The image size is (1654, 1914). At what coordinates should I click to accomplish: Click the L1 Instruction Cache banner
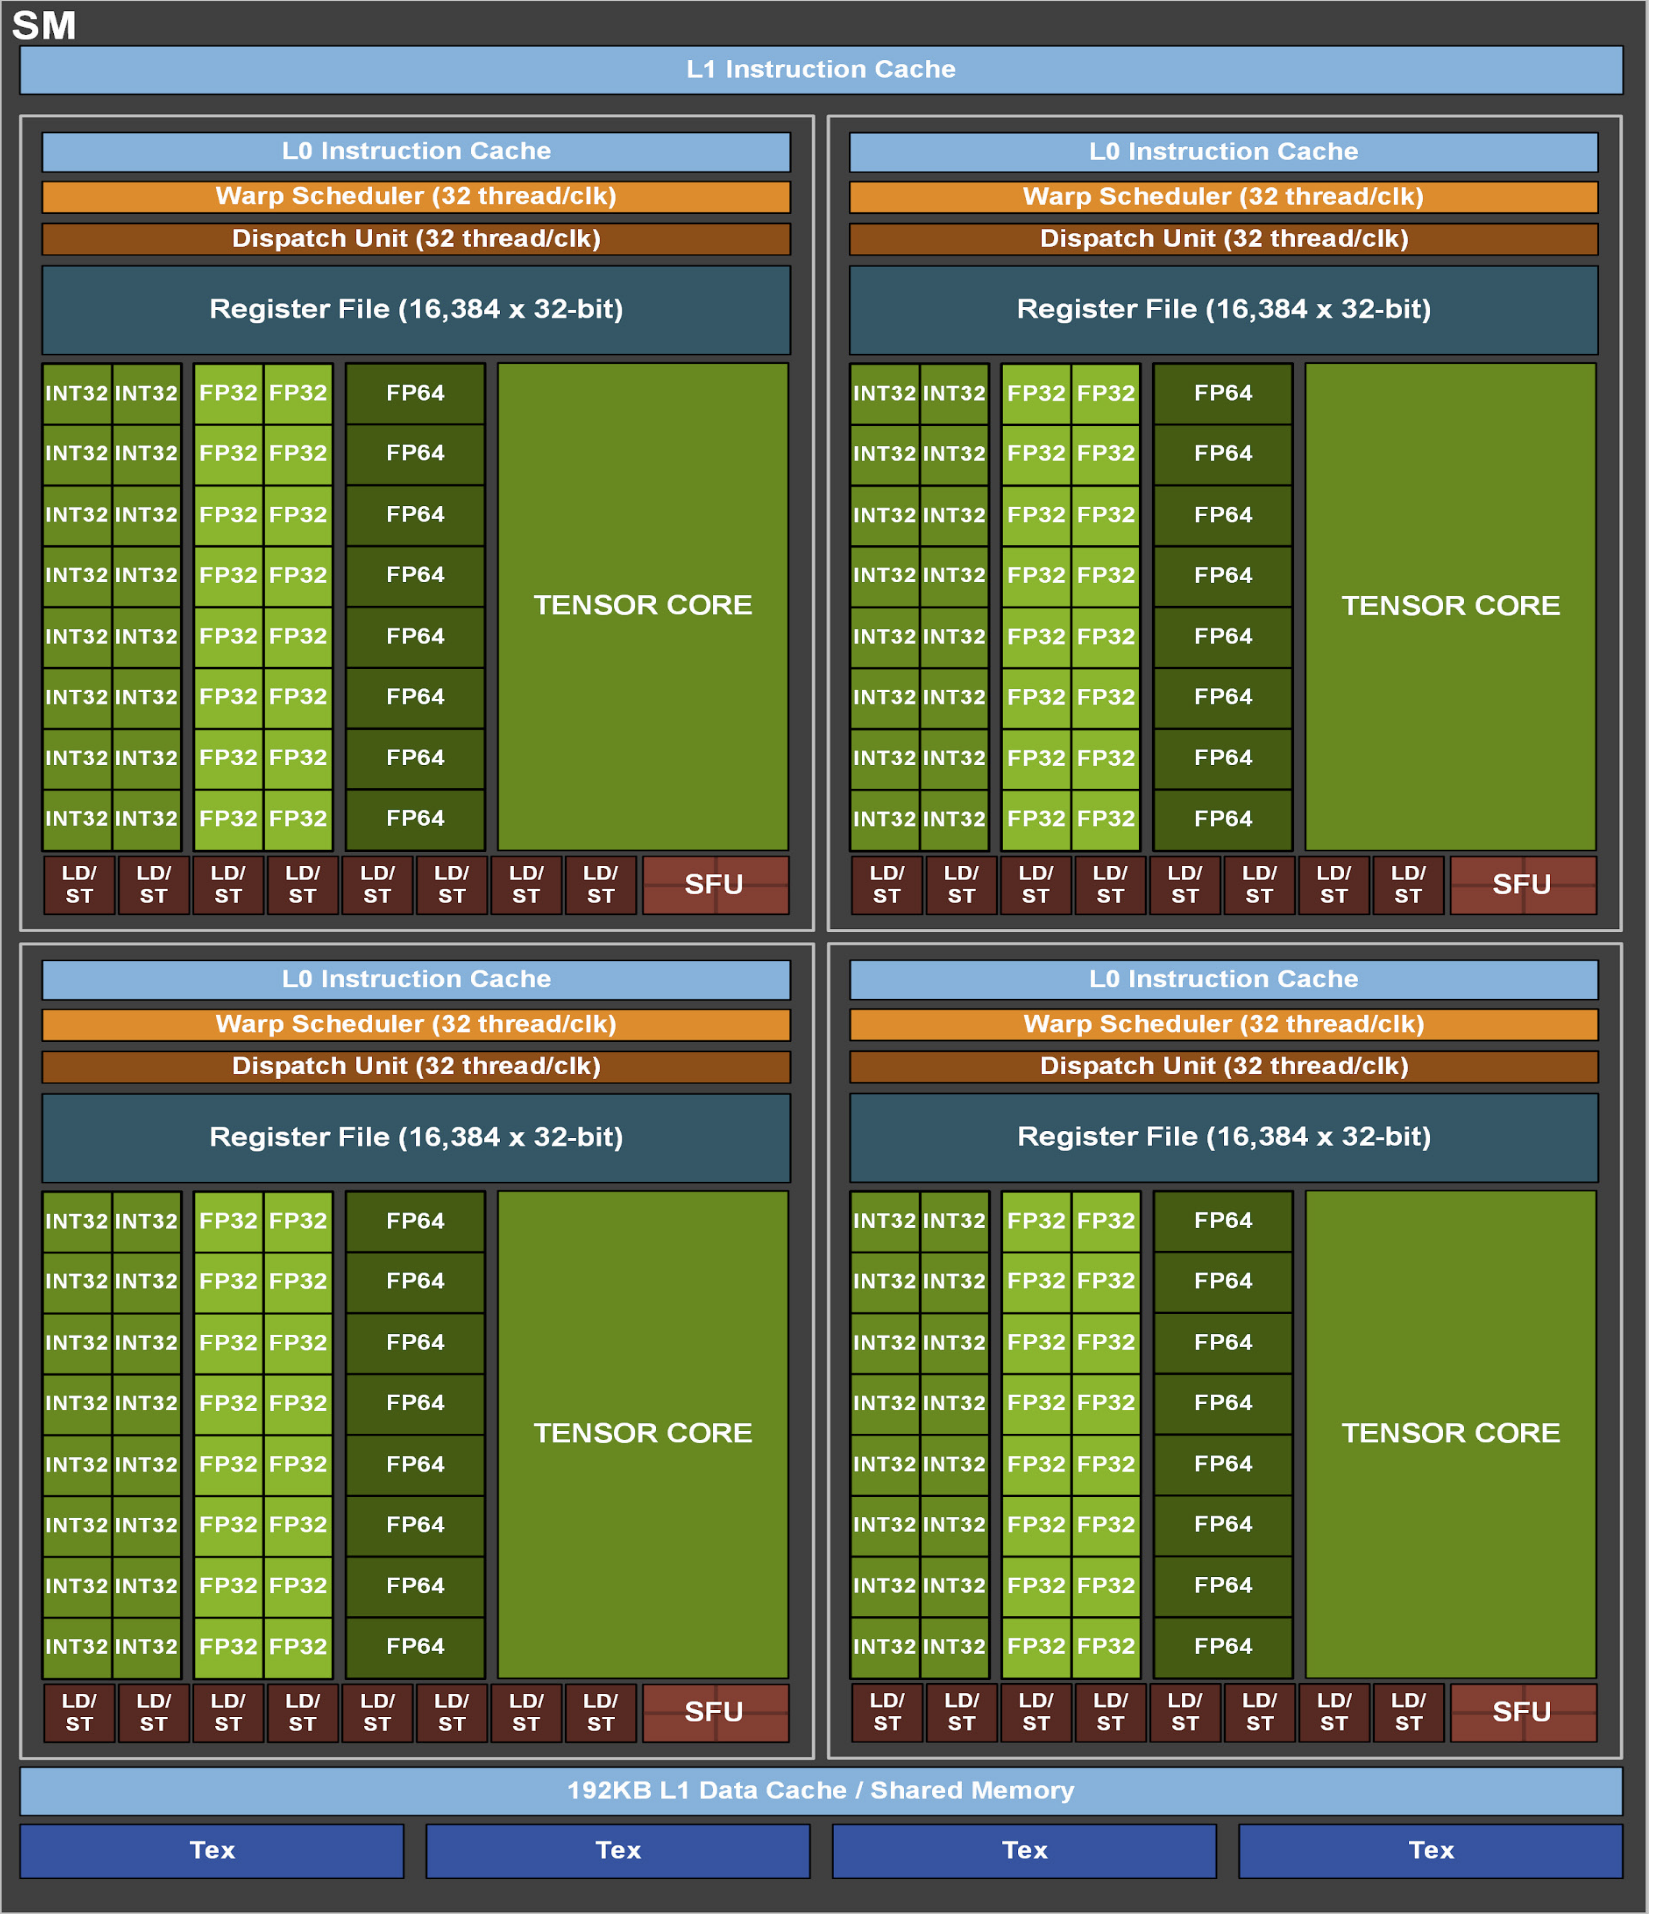tap(827, 69)
